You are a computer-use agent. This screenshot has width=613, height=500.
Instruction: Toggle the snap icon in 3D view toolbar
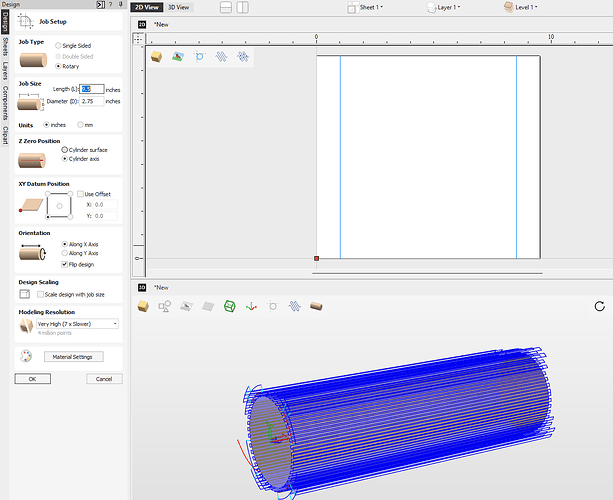pos(273,306)
